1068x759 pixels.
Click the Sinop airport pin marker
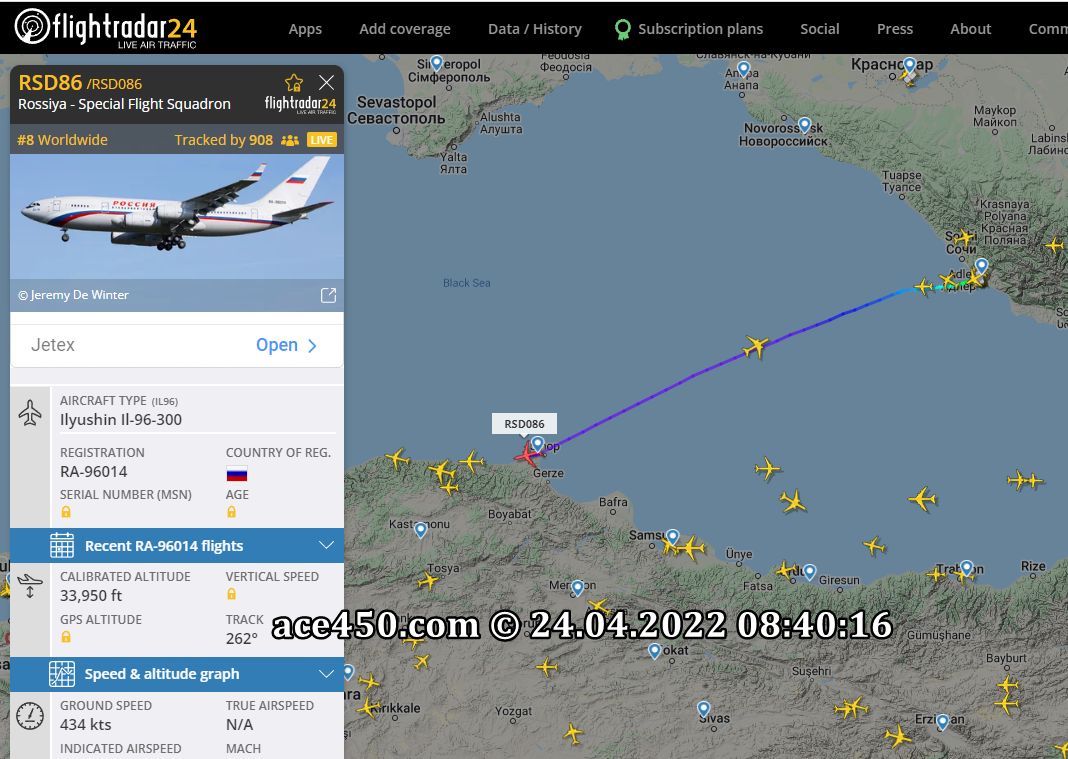(x=538, y=445)
